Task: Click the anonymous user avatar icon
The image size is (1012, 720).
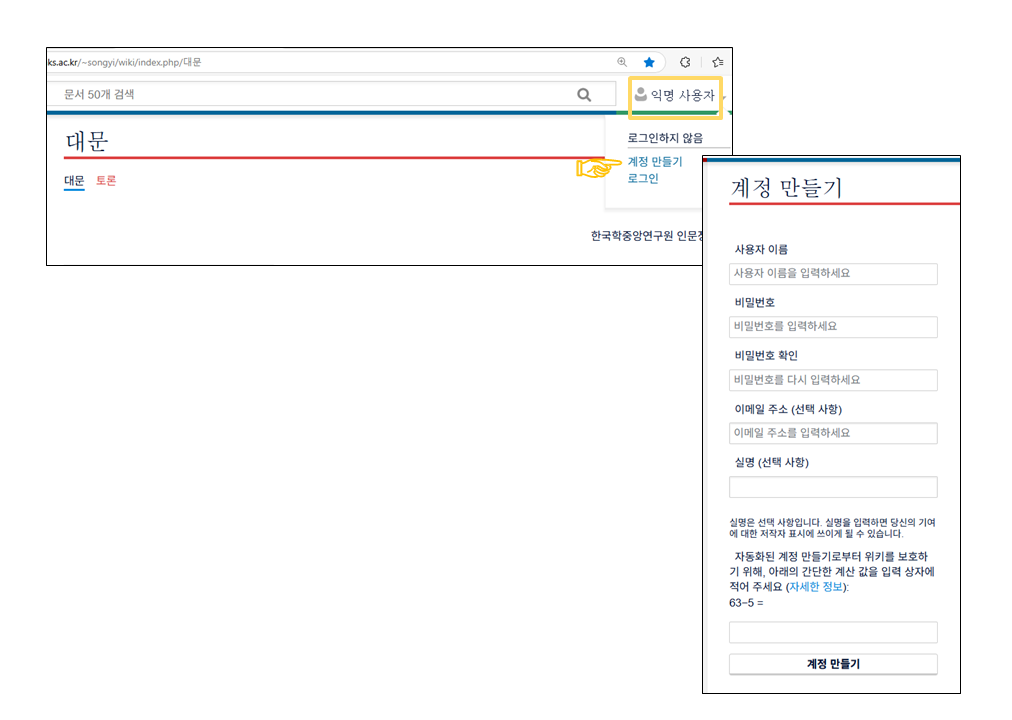Action: pos(641,95)
